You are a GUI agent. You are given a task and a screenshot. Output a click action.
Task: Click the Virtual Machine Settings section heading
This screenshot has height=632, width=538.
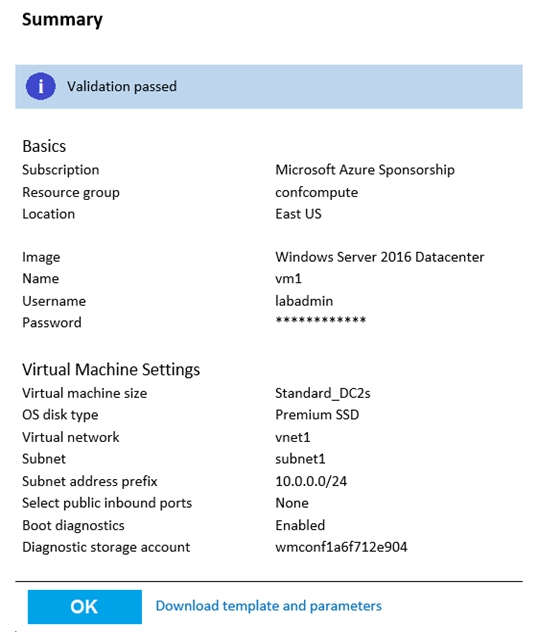point(111,370)
